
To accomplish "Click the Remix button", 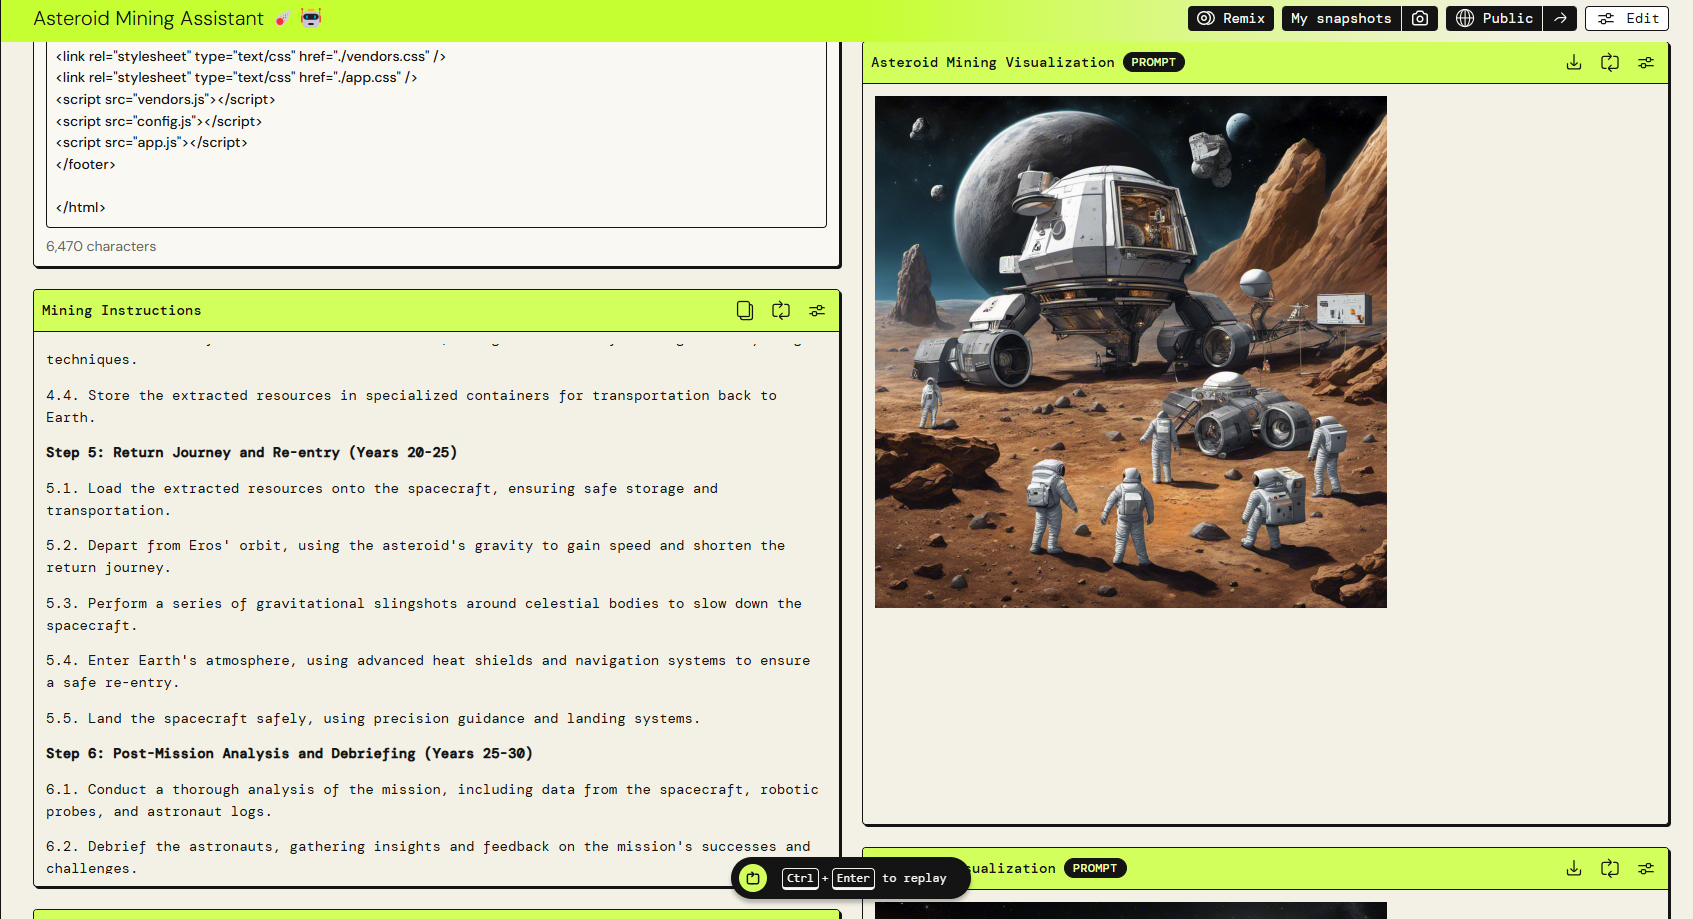I will pos(1231,18).
